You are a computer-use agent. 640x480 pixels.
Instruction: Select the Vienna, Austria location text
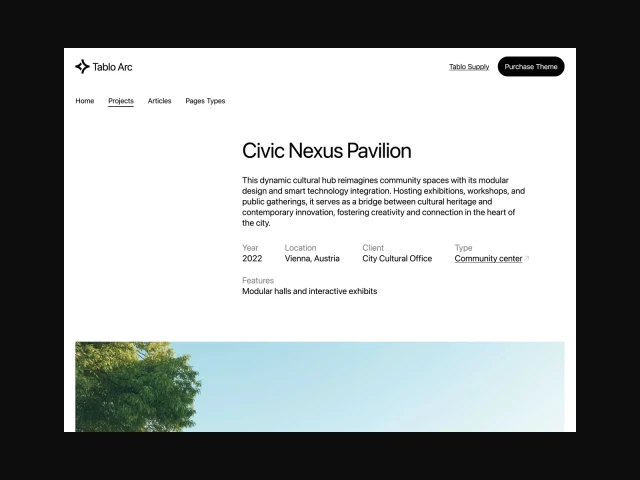pyautogui.click(x=312, y=258)
